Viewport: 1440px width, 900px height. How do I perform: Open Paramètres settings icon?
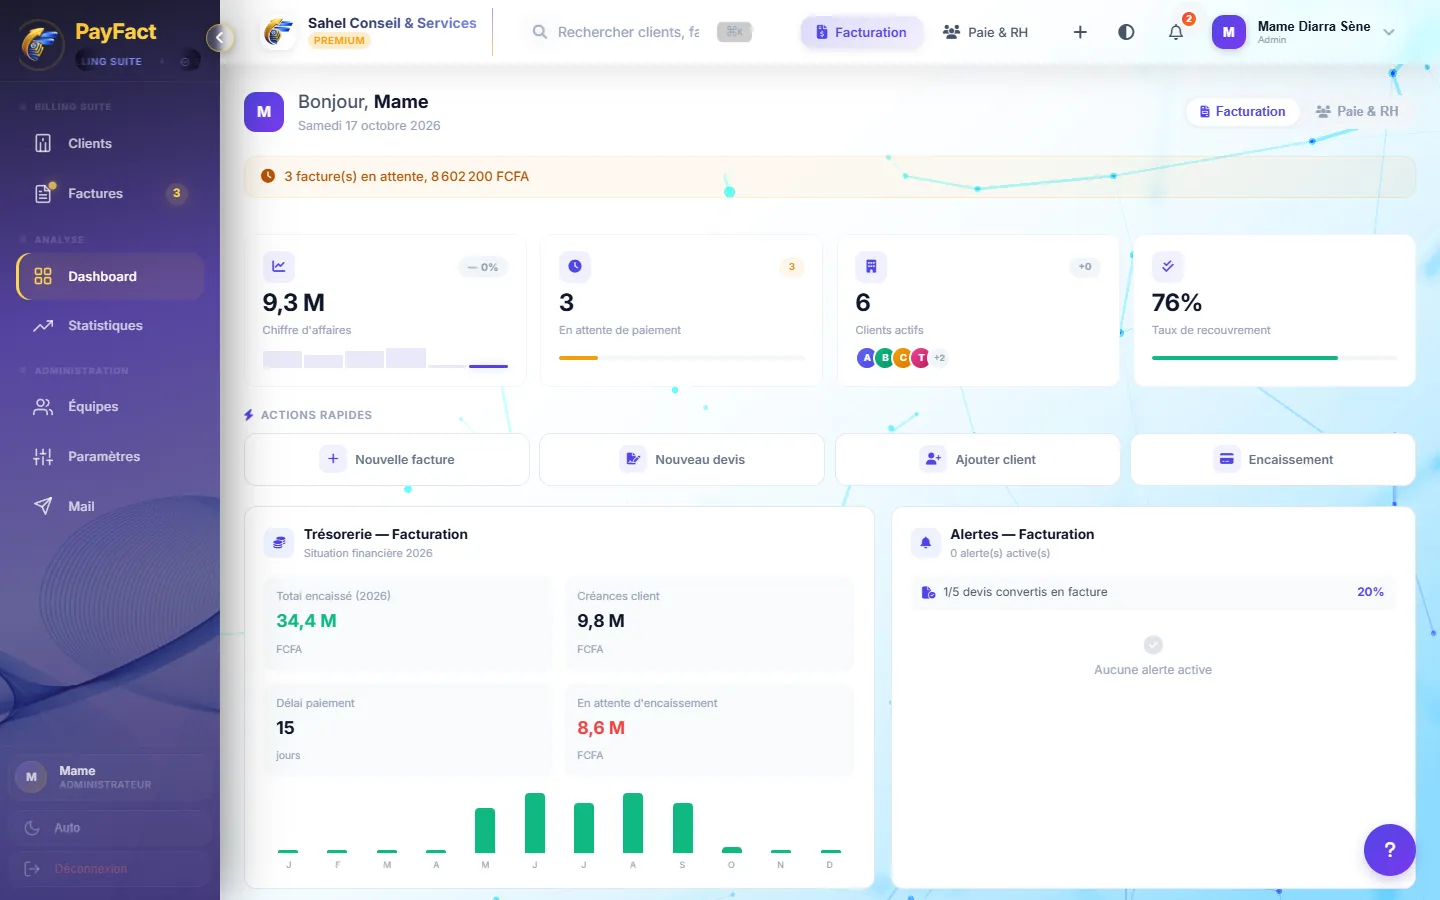[43, 457]
